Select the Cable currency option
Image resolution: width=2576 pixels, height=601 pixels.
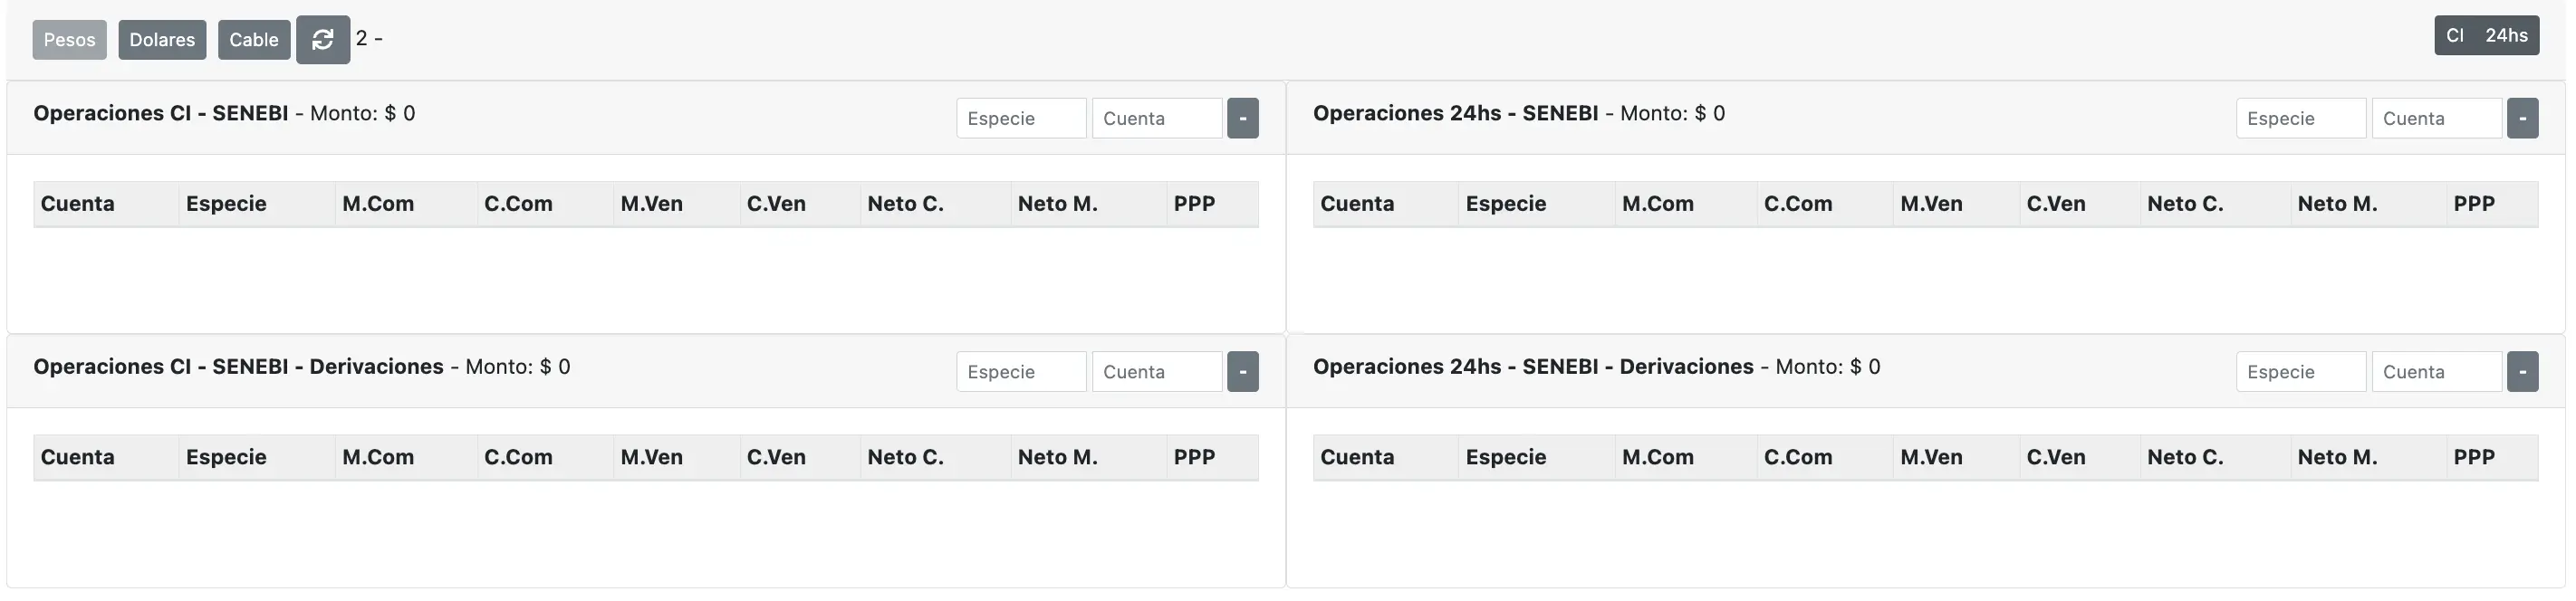pyautogui.click(x=254, y=40)
